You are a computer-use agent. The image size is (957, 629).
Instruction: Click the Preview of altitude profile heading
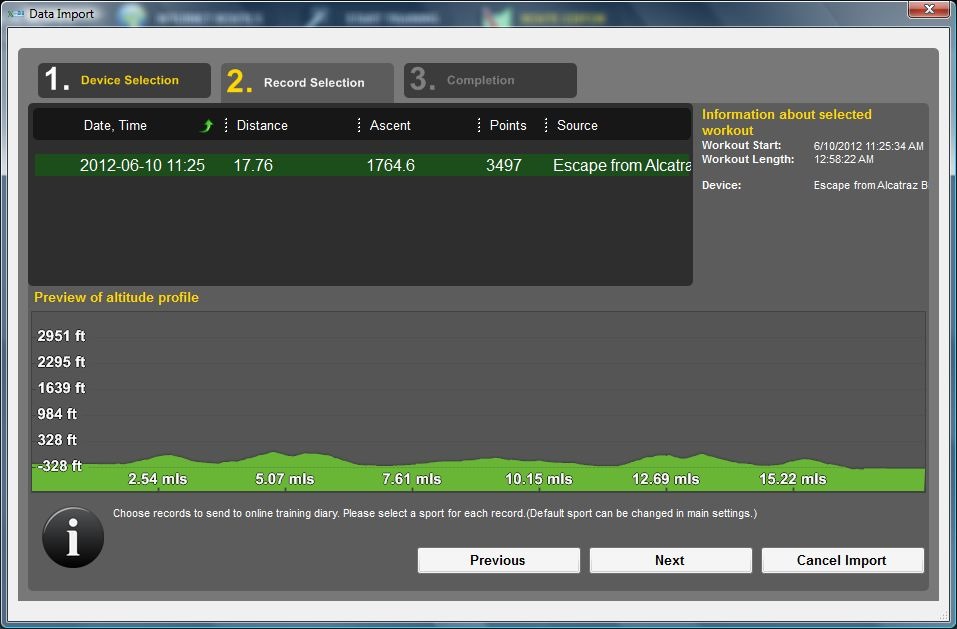[x=117, y=297]
